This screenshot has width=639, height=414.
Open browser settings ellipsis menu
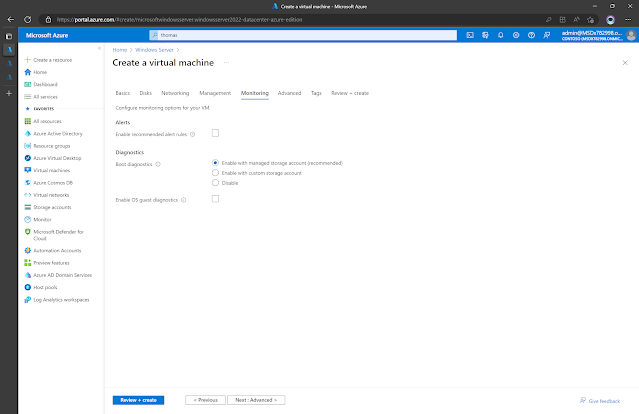tap(628, 20)
